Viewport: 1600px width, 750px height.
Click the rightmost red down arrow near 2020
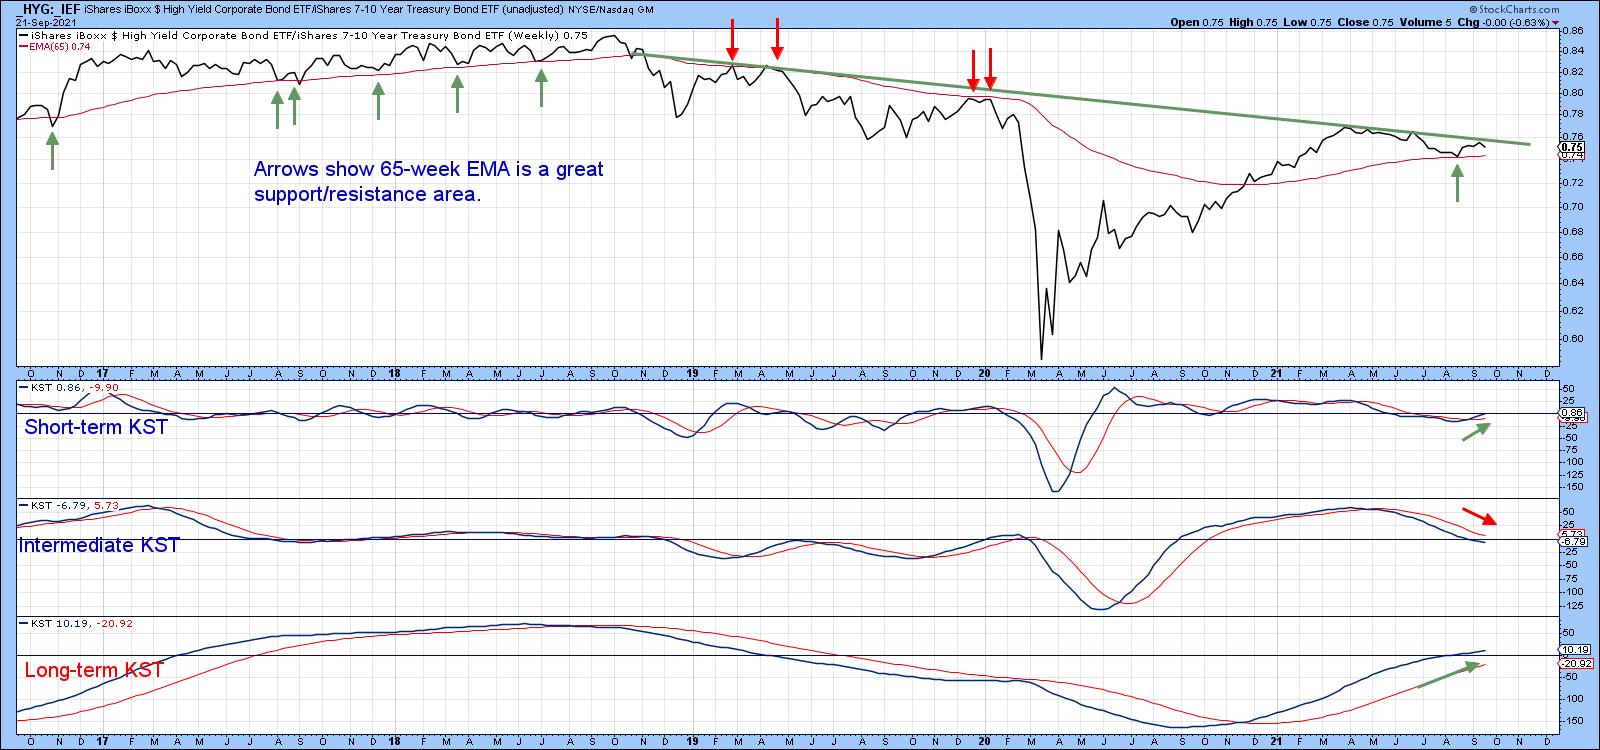click(x=990, y=68)
